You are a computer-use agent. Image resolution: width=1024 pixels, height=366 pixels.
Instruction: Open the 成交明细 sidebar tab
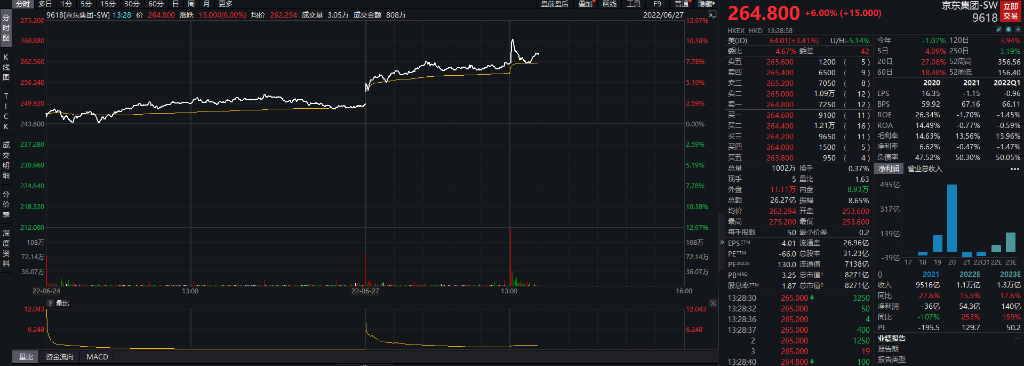pos(6,160)
